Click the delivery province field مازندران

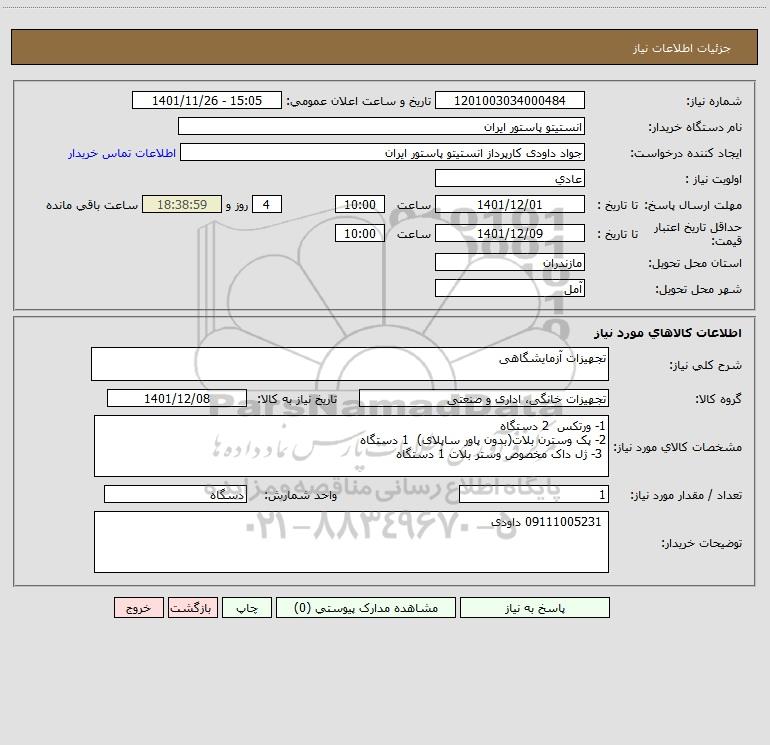point(510,262)
